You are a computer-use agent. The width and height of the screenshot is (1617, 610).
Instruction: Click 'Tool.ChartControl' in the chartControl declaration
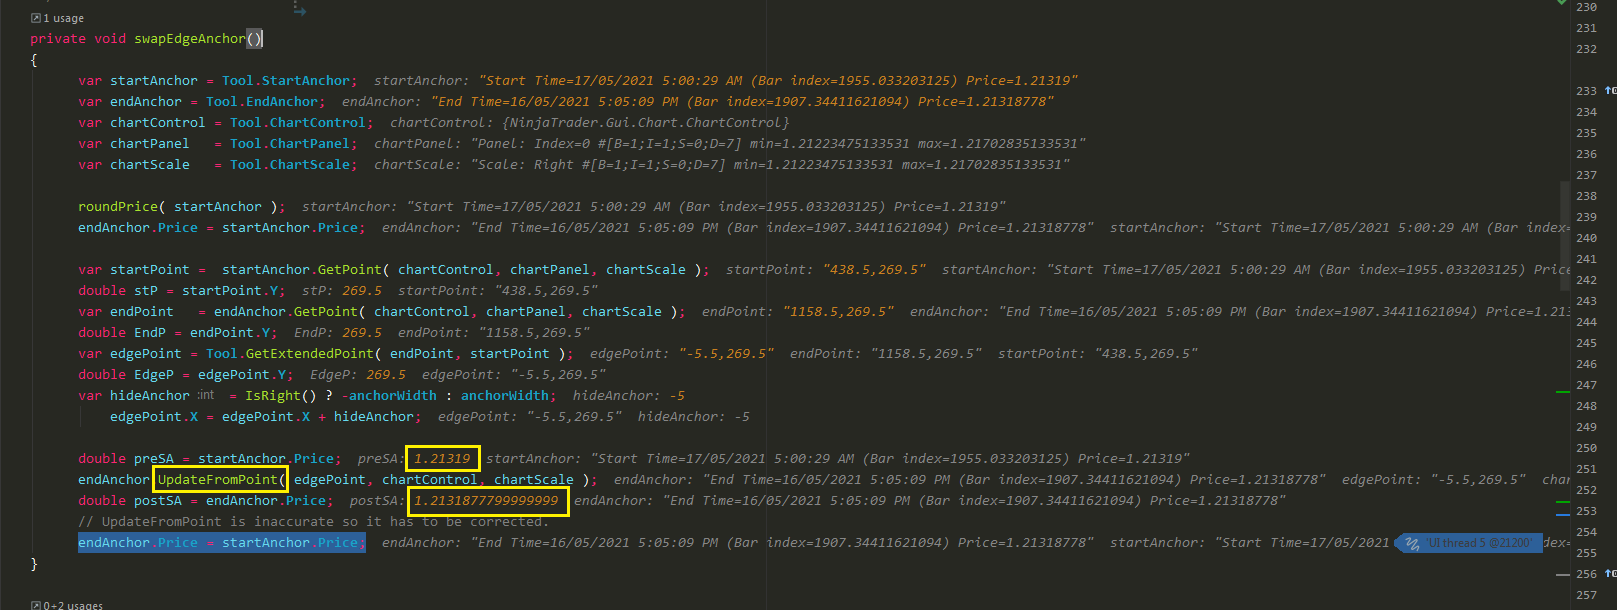tap(298, 123)
